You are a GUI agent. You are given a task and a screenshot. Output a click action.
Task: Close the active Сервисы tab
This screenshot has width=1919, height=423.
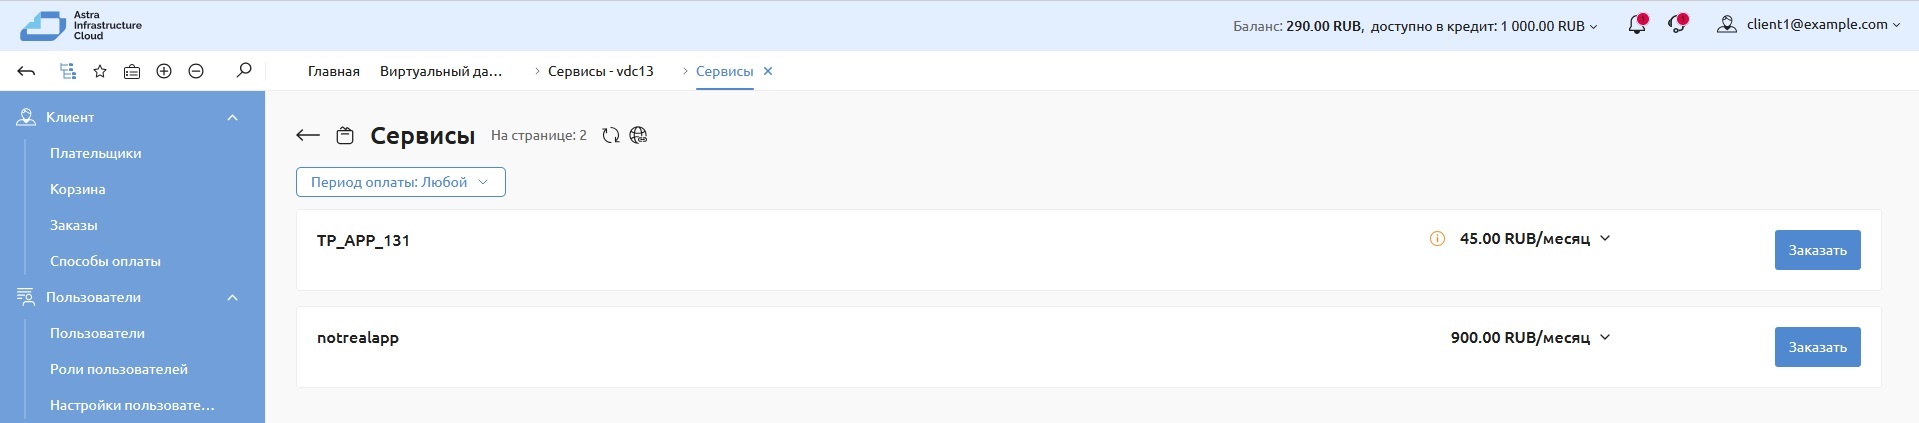click(x=768, y=71)
